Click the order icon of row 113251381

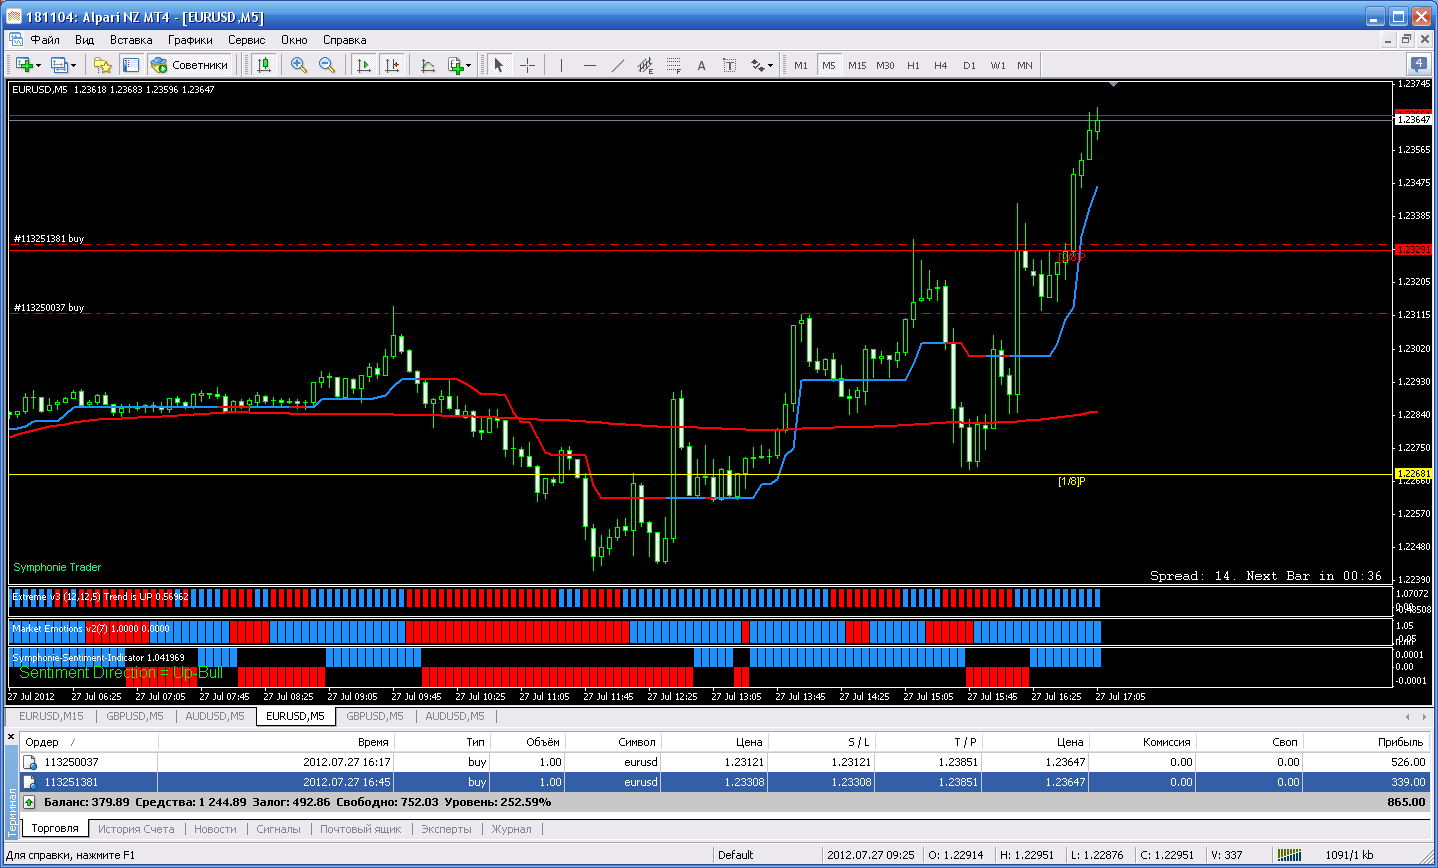tap(30, 782)
